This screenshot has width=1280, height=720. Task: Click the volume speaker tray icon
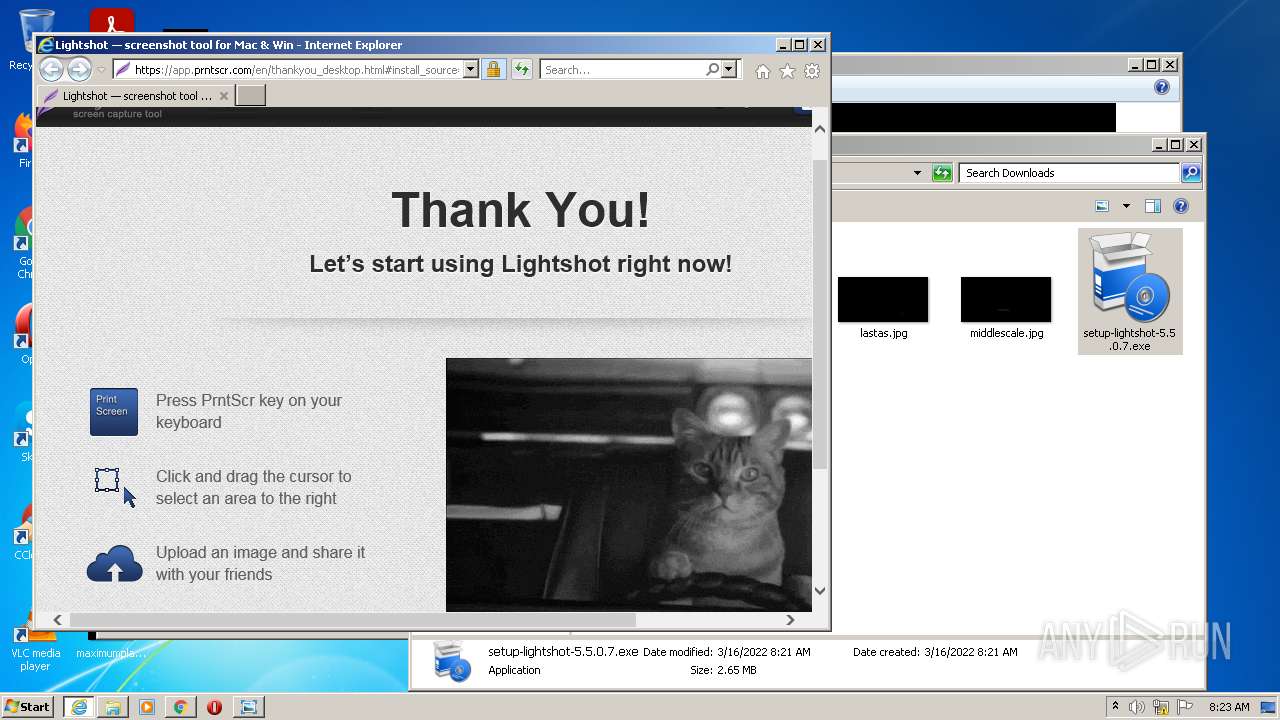tap(1137, 707)
